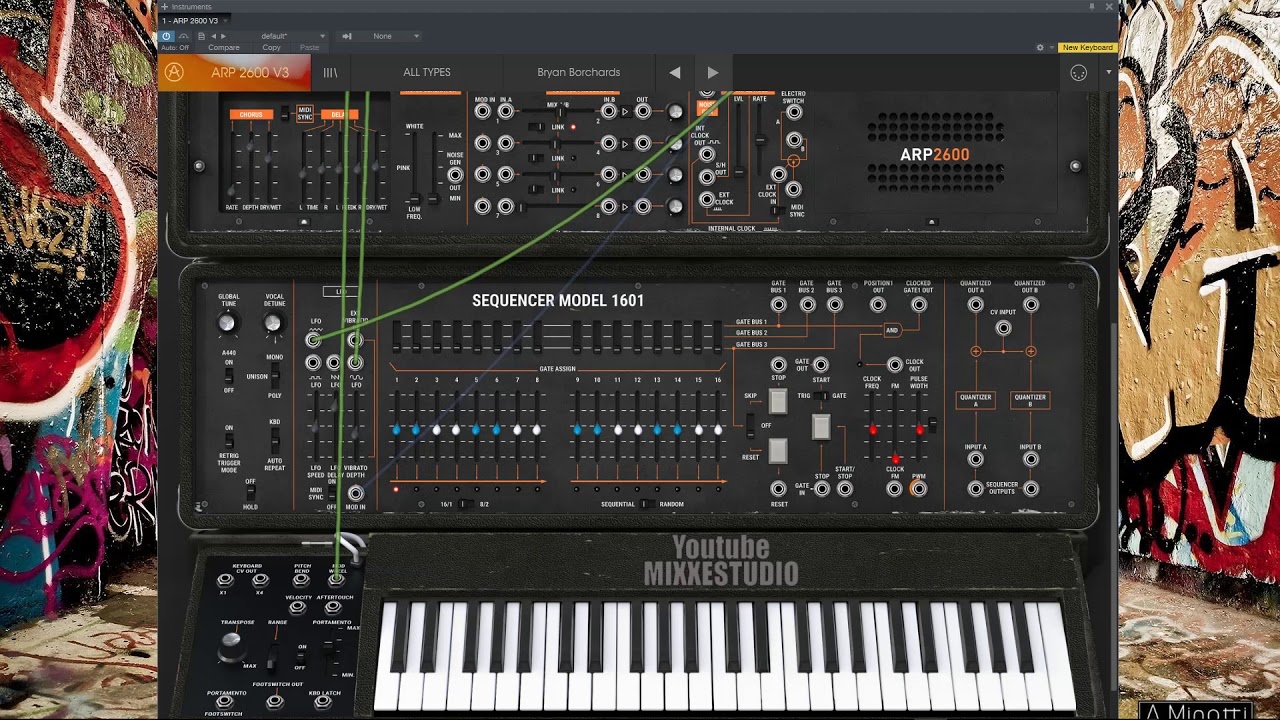Turn the Global Tune knob
The height and width of the screenshot is (720, 1280).
[227, 323]
